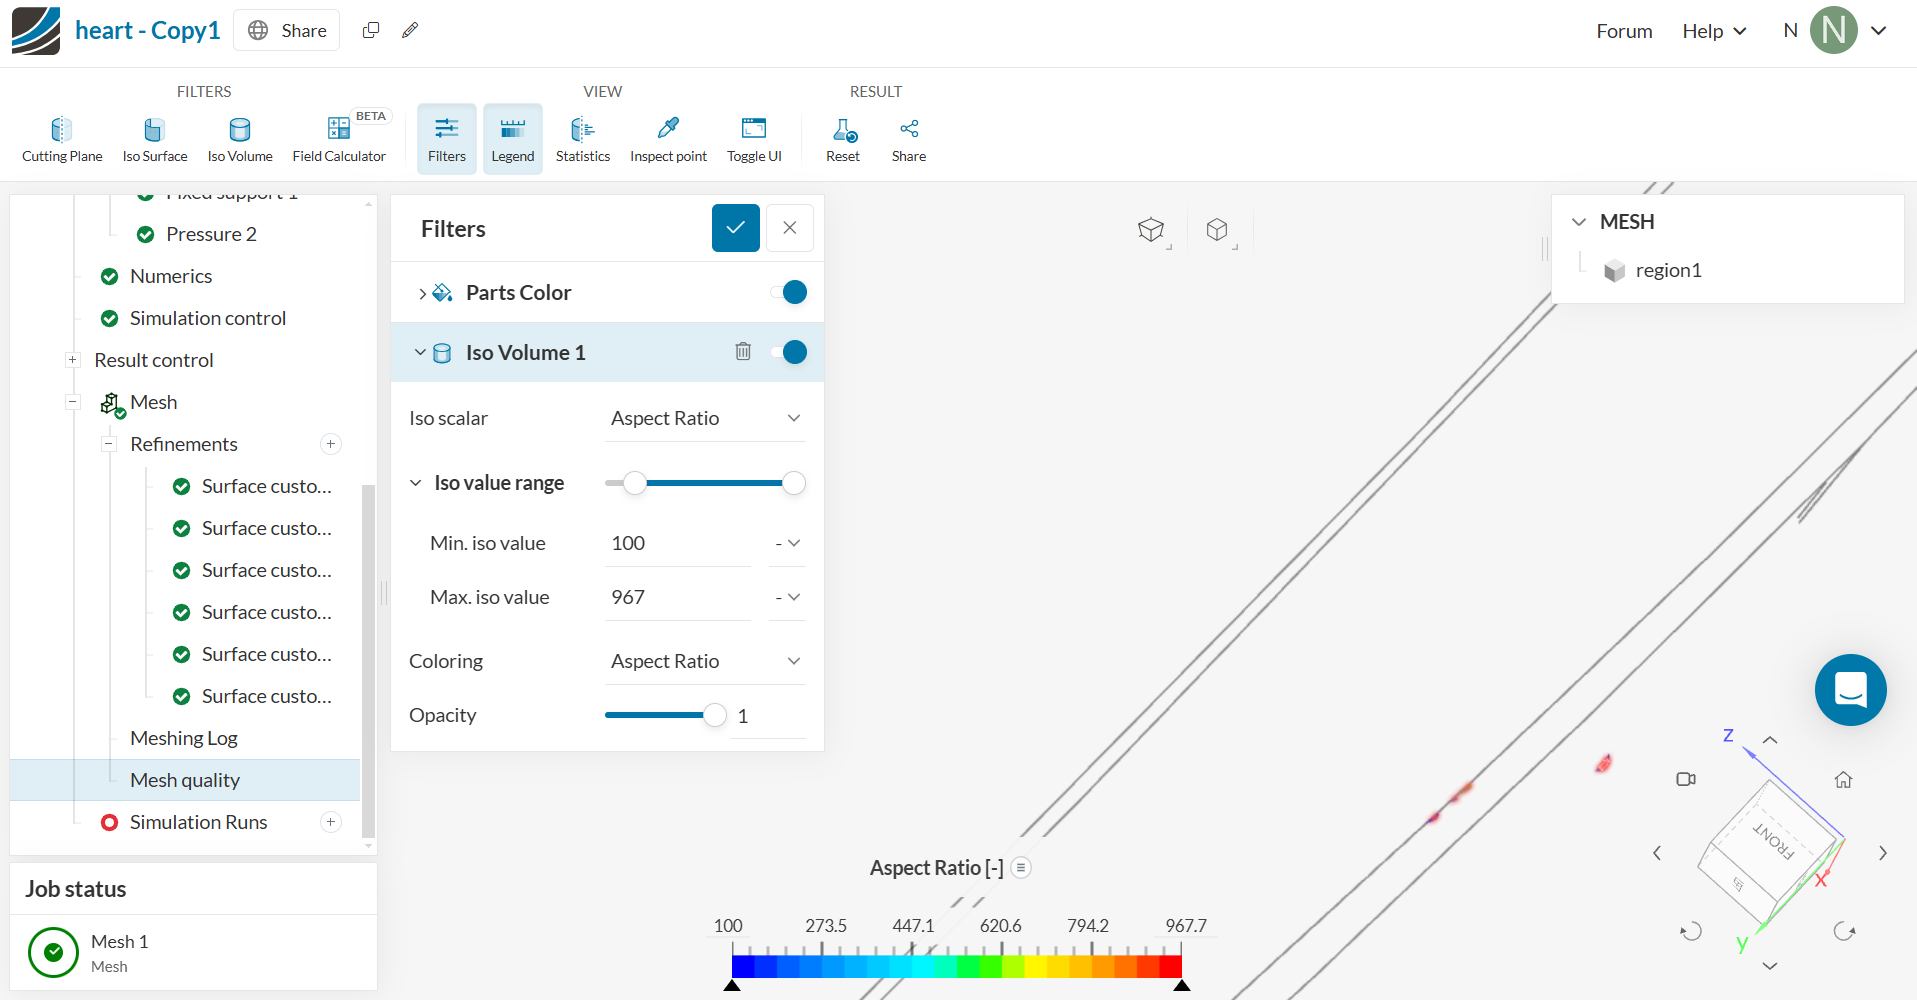Select Simulation Runs tree item
Image resolution: width=1917 pixels, height=1000 pixels.
pyautogui.click(x=199, y=822)
